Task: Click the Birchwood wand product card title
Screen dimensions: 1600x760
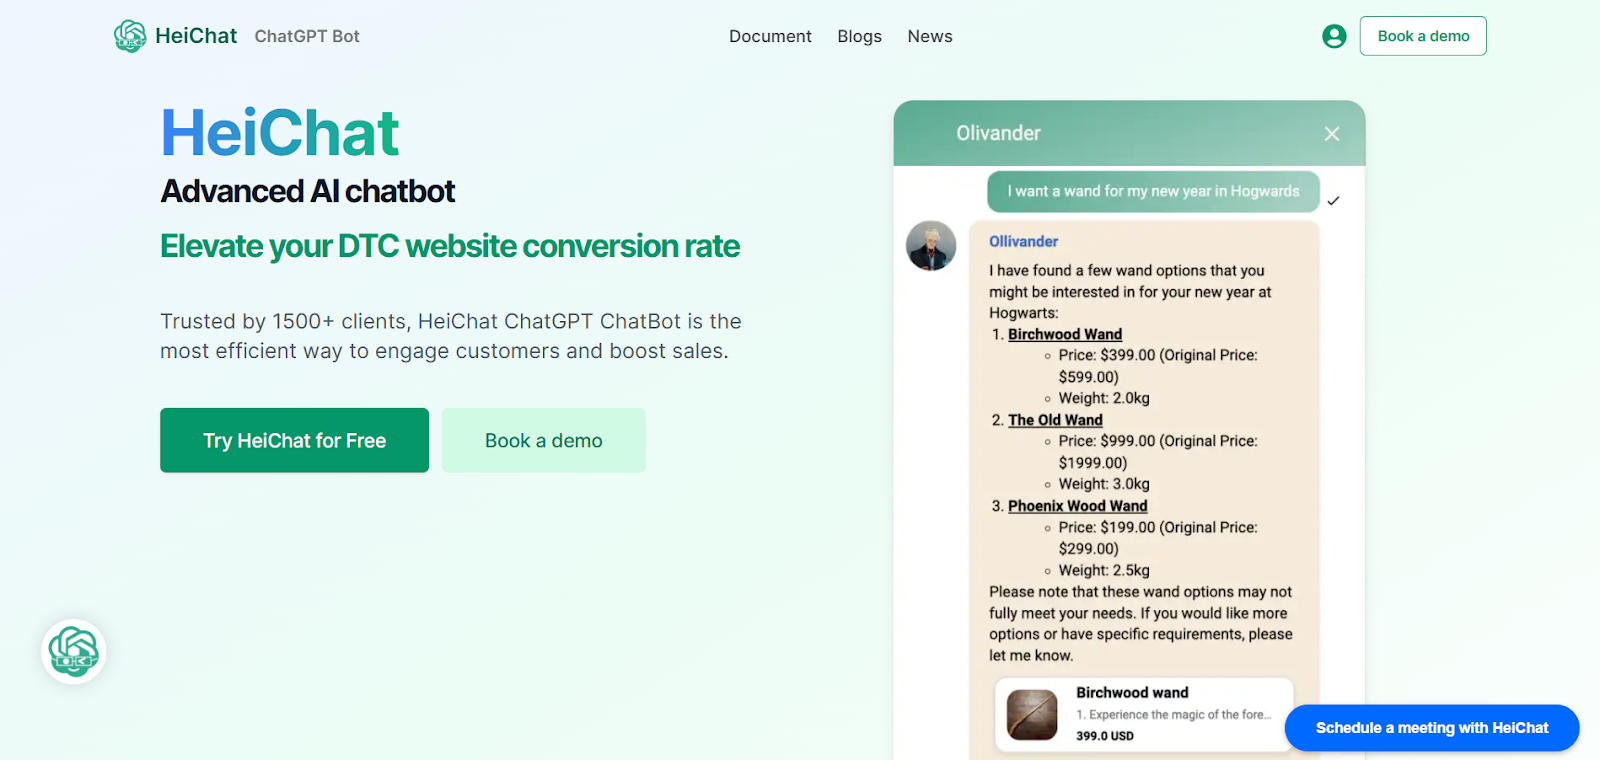Action: pyautogui.click(x=1132, y=692)
